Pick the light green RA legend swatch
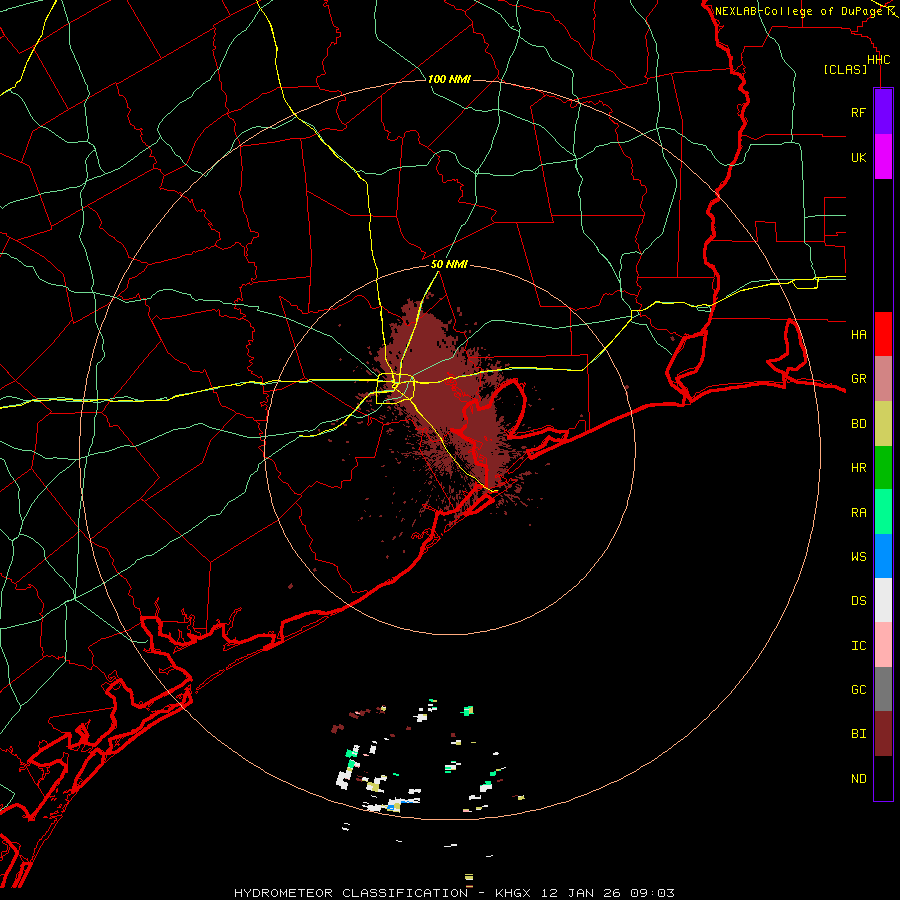This screenshot has width=900, height=900. [883, 512]
